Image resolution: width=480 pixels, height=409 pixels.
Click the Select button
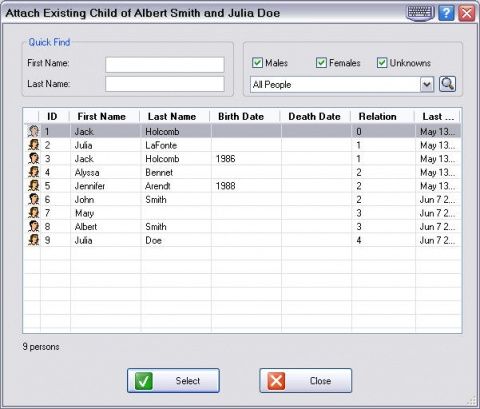173,380
